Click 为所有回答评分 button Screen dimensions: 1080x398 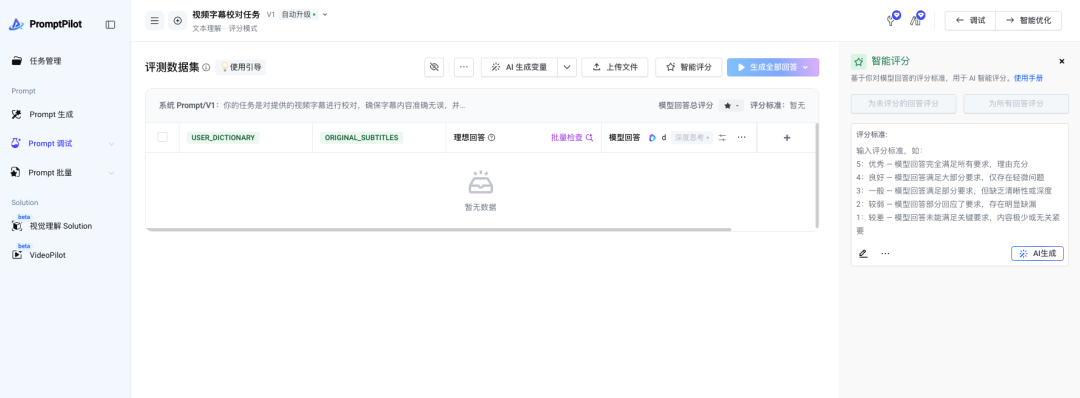[x=1016, y=104]
